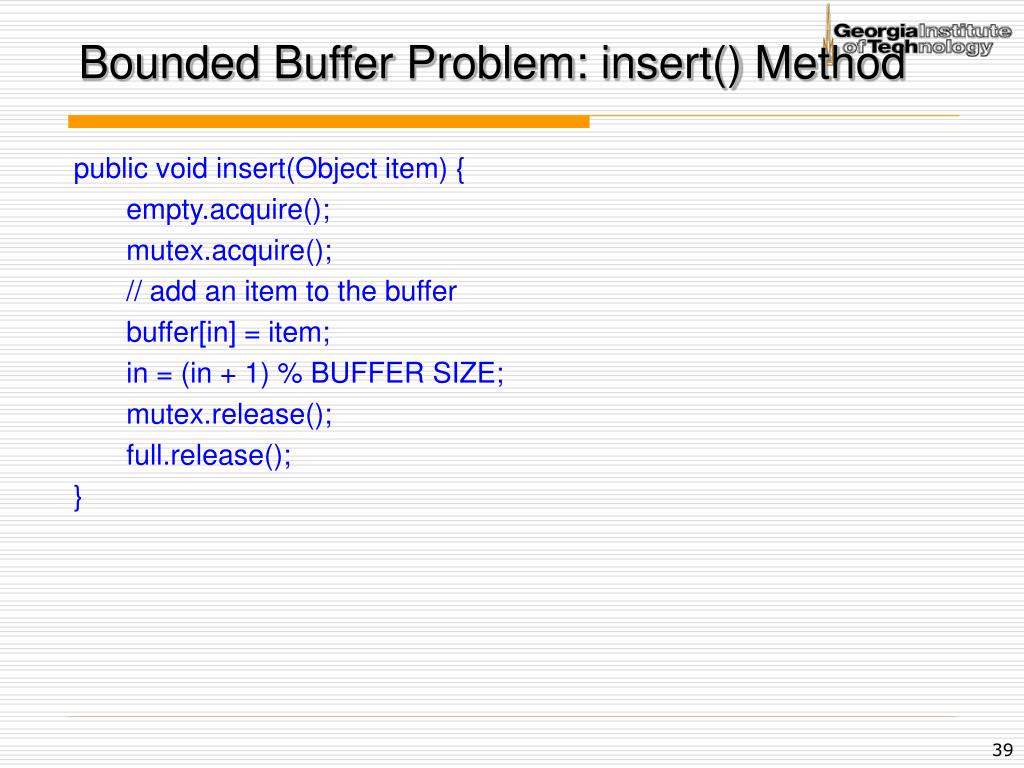Click the full.release(); line

click(x=208, y=455)
